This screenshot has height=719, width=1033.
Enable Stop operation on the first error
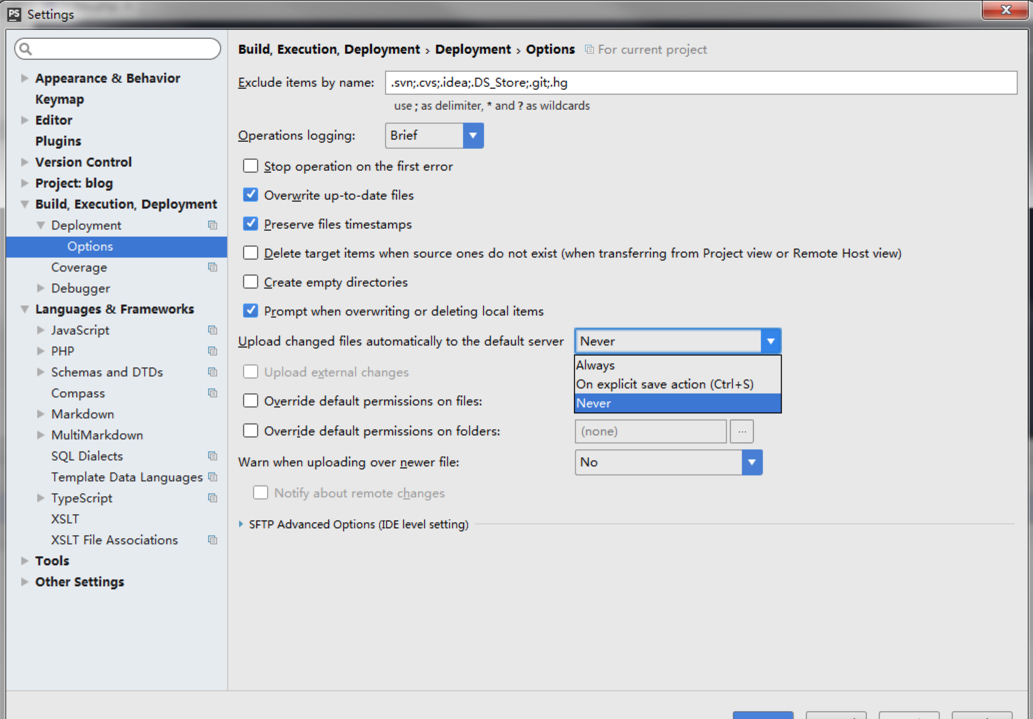tap(250, 166)
